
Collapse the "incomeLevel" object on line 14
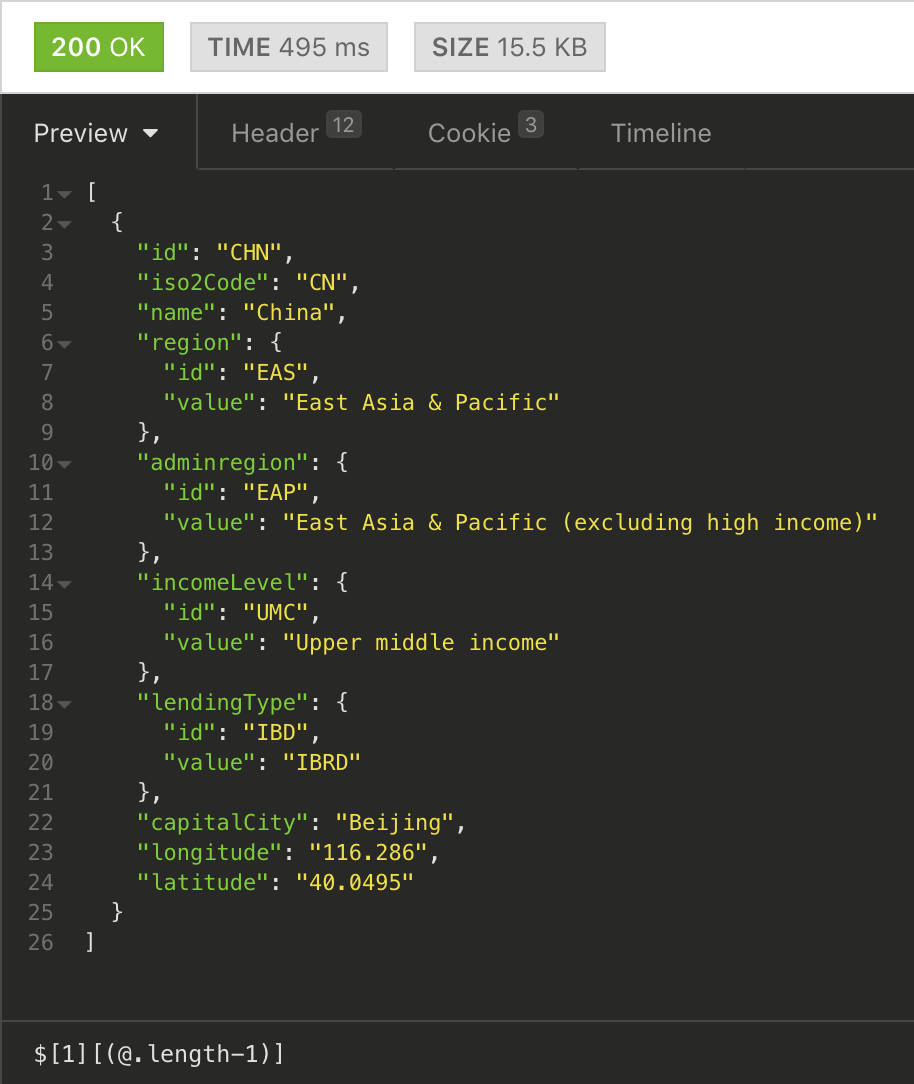(64, 585)
